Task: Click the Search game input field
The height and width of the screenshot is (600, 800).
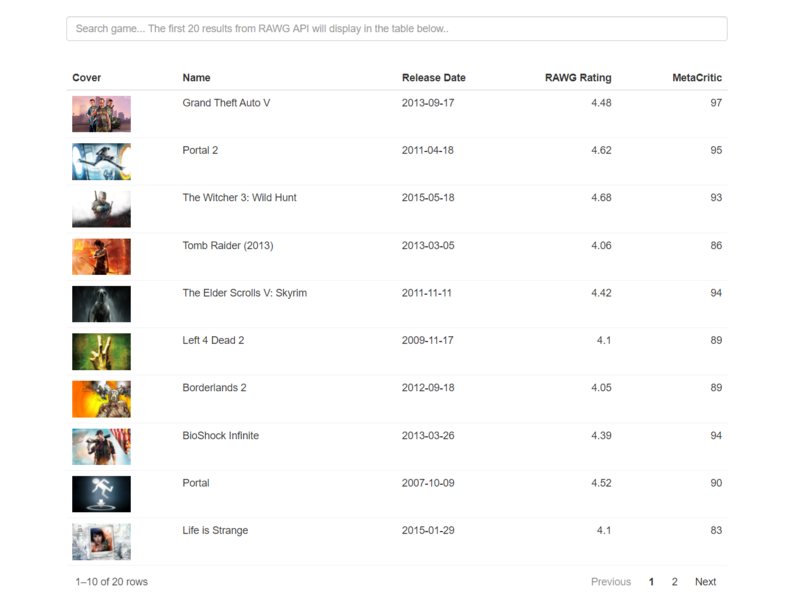Action: point(396,29)
